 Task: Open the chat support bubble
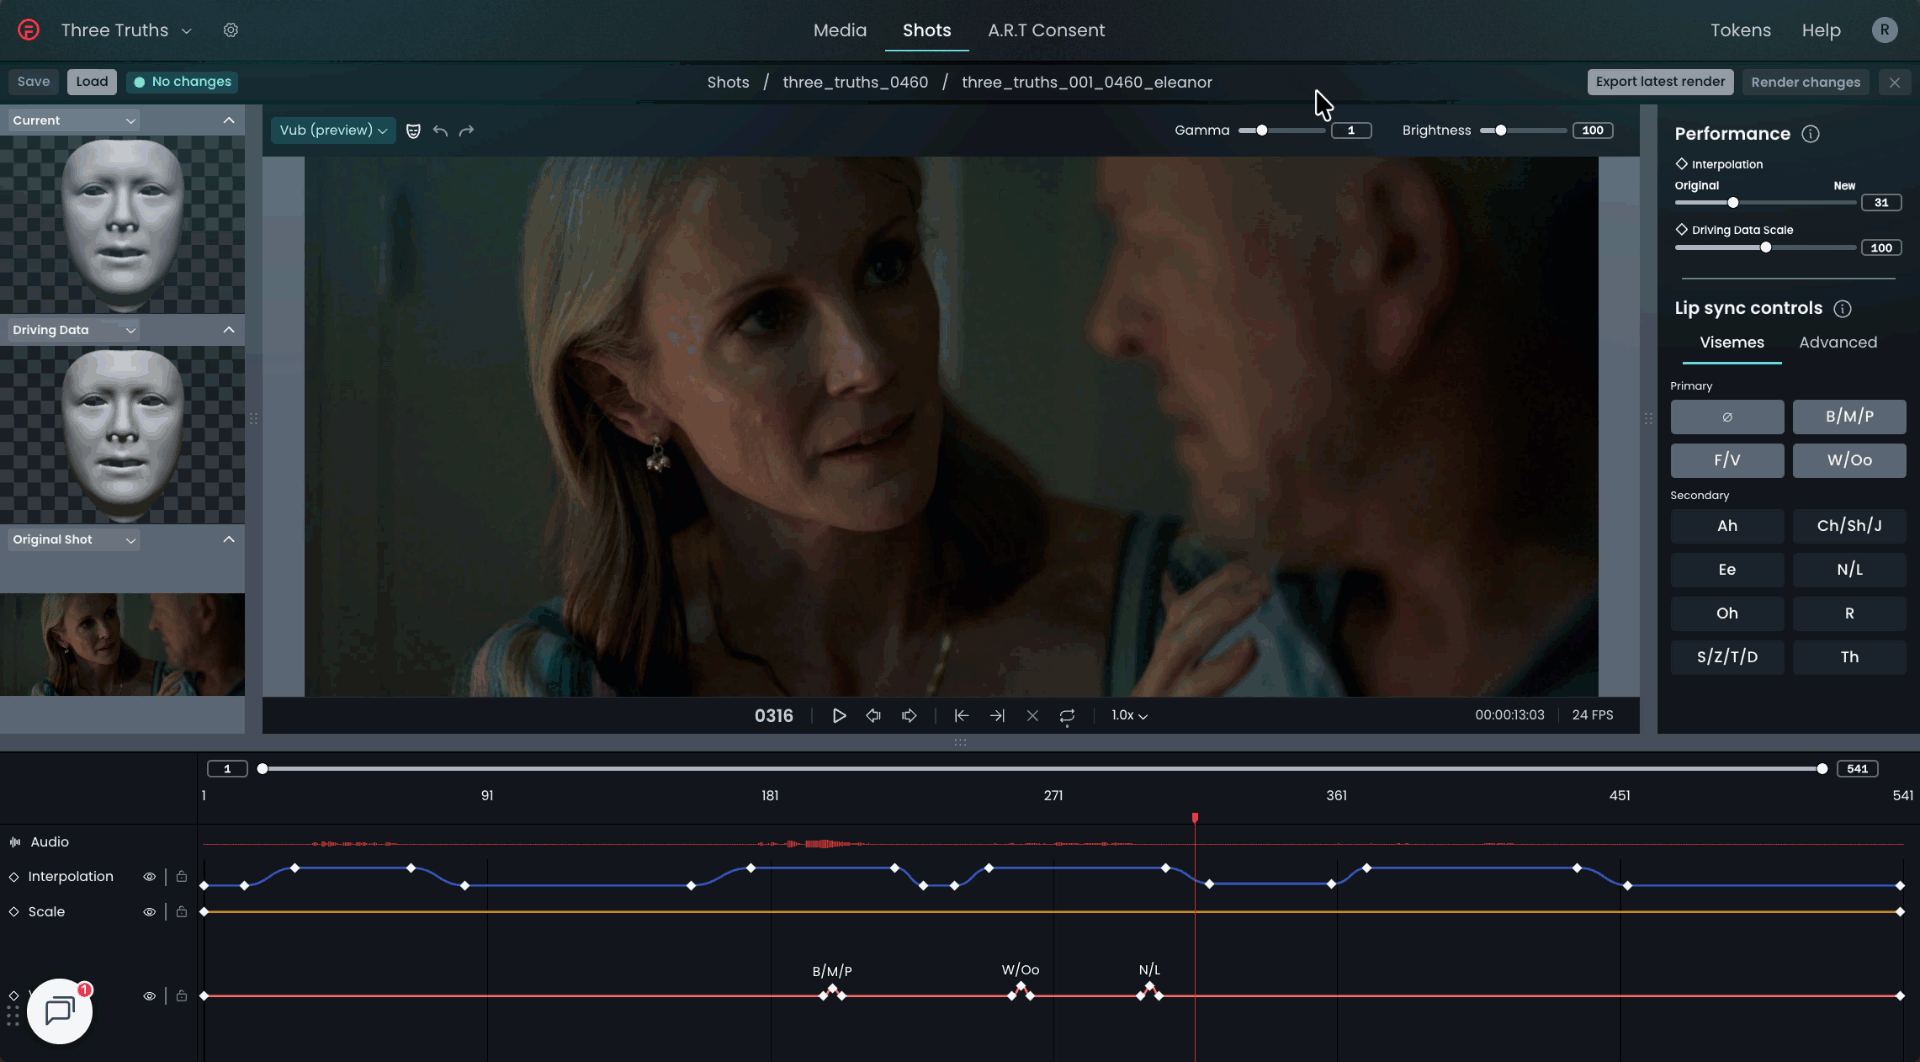coord(60,1011)
